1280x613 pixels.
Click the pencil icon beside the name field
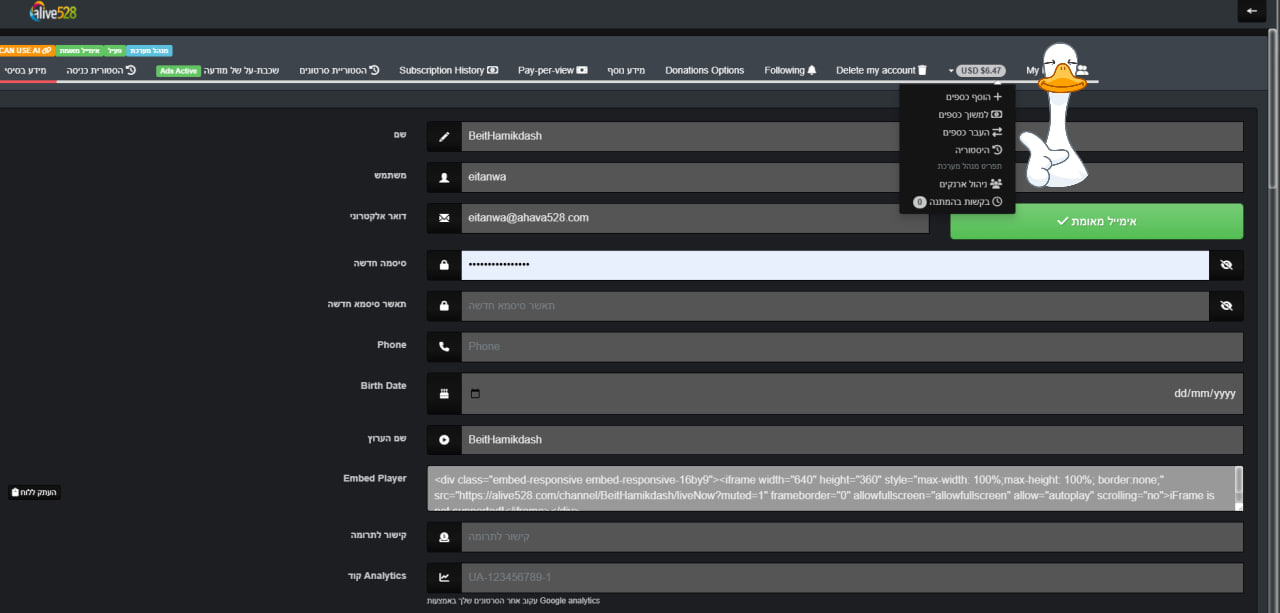click(444, 137)
